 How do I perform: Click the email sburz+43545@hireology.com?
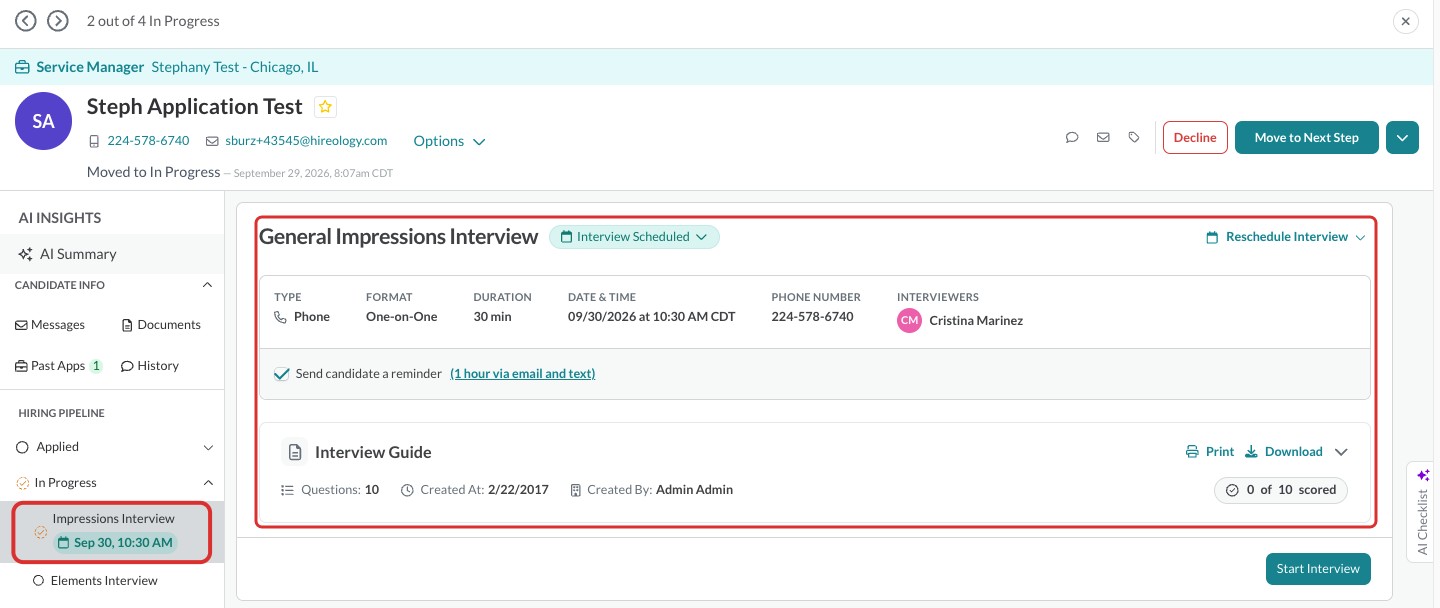point(306,141)
